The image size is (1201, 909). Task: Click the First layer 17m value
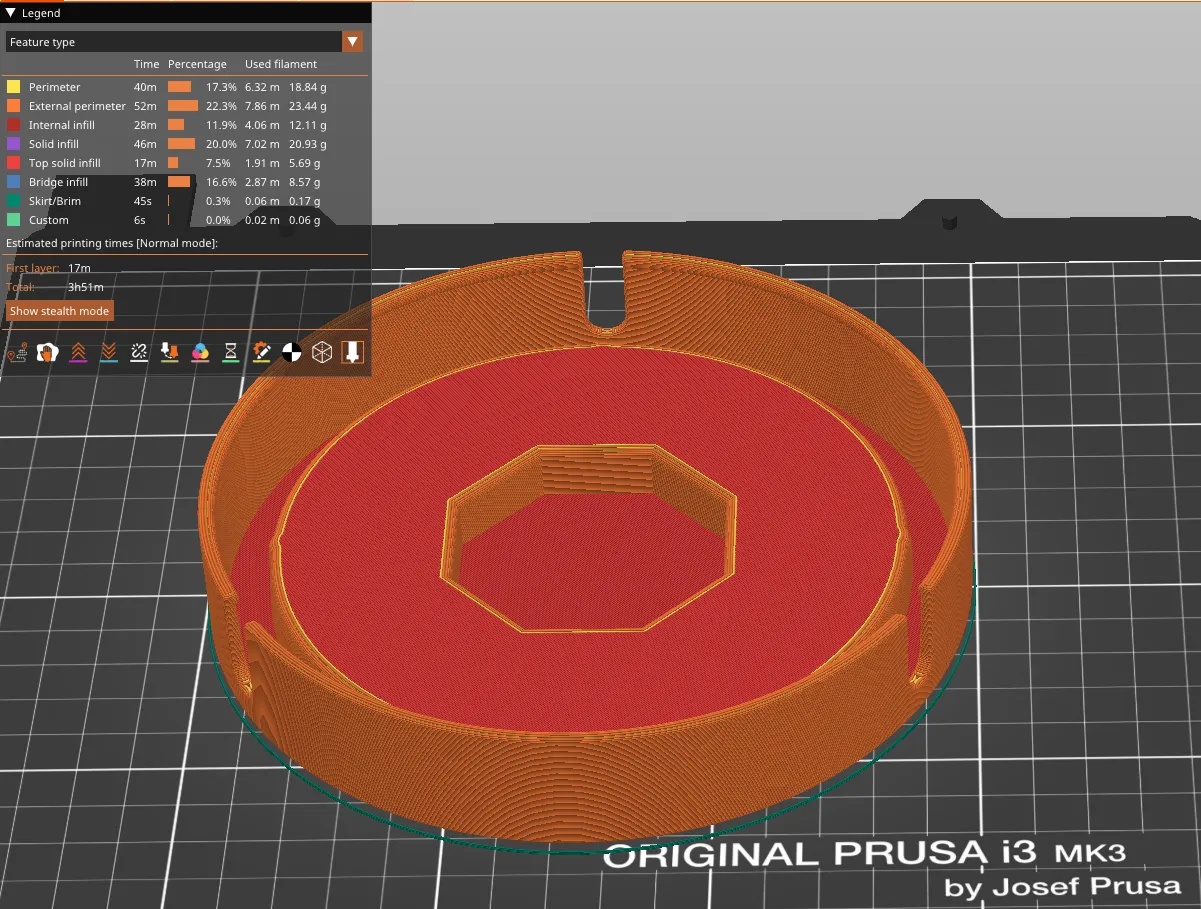(x=79, y=268)
